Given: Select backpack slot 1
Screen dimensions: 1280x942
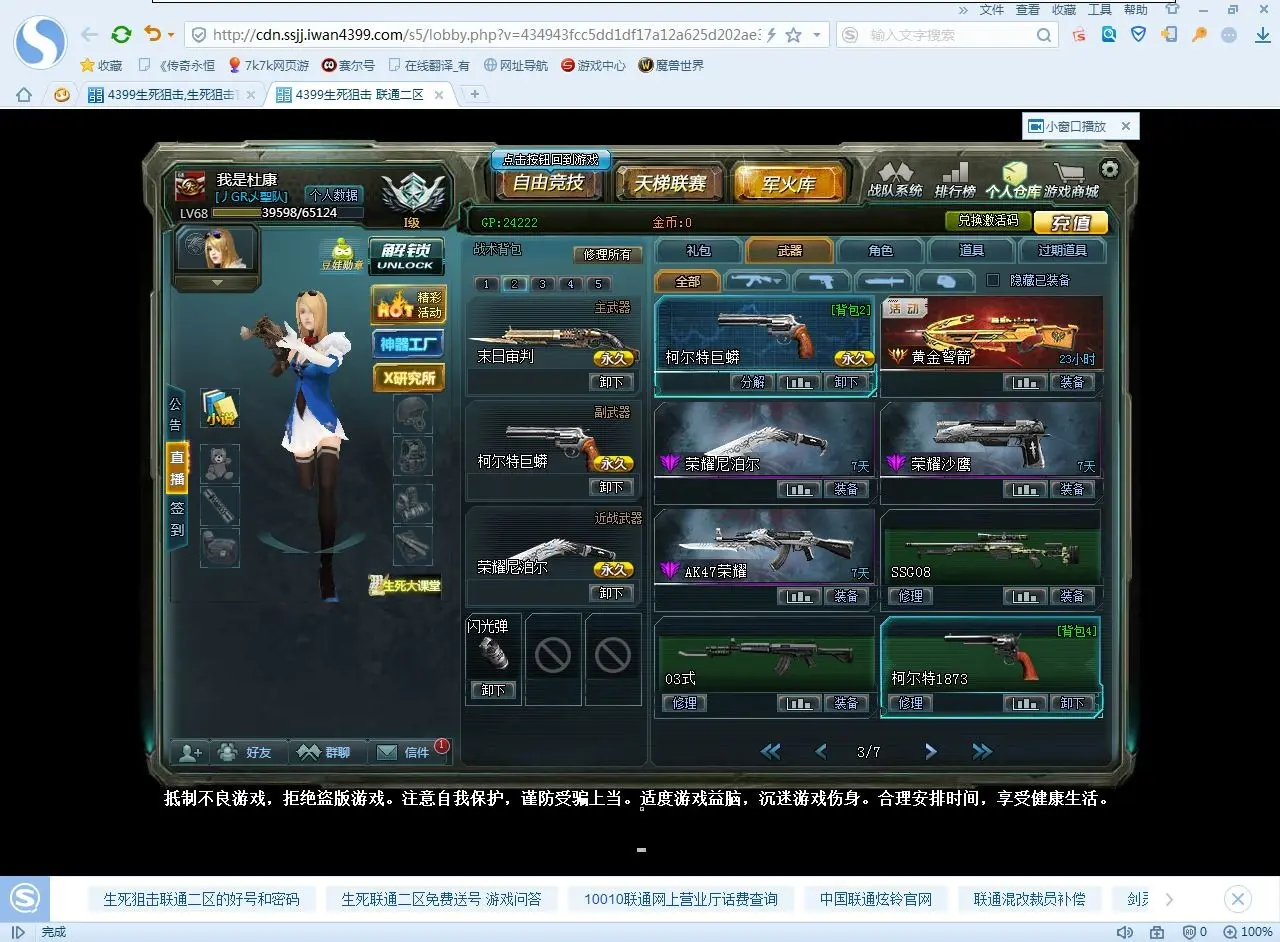Looking at the screenshot, I should 487,284.
